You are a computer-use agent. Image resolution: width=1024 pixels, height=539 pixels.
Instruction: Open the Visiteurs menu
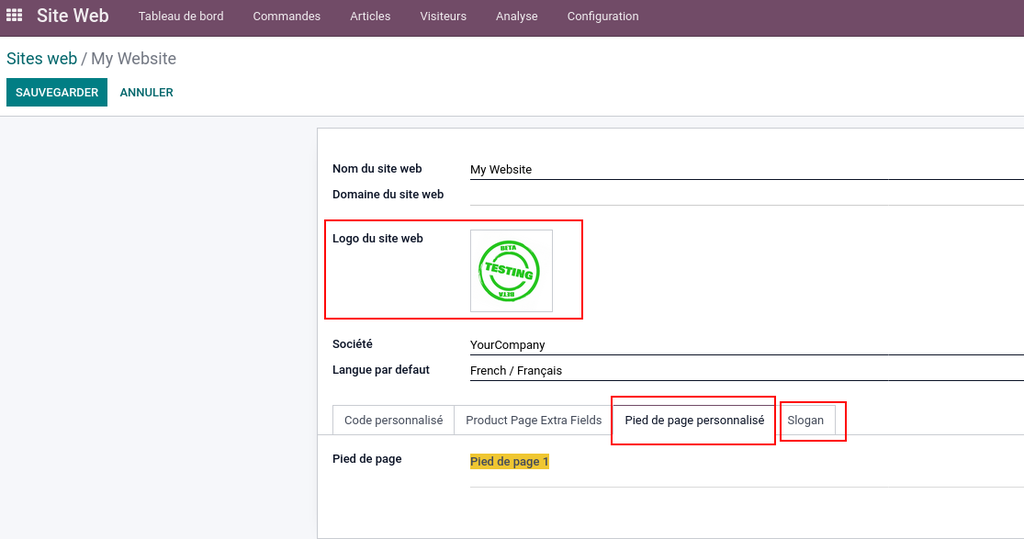tap(443, 16)
